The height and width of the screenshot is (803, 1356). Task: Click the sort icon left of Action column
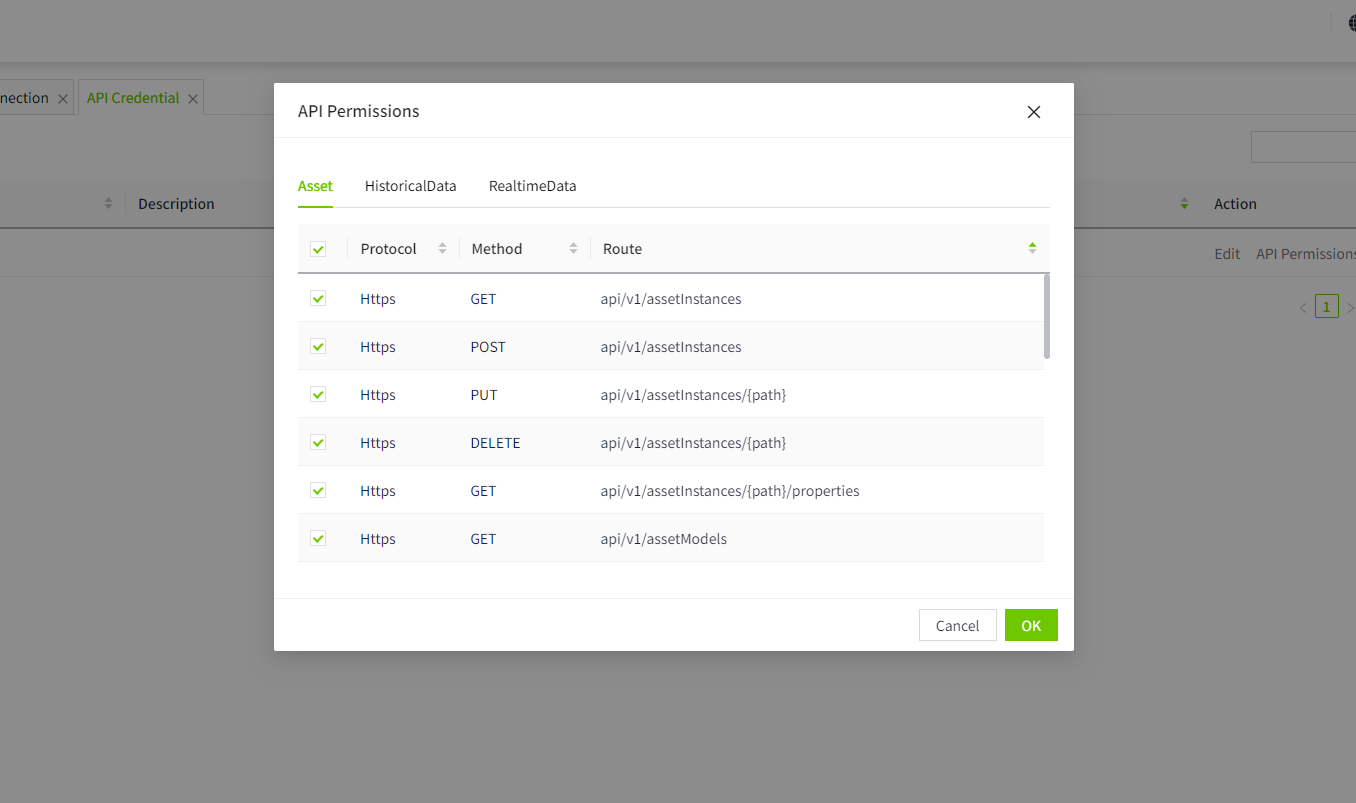(x=1184, y=204)
